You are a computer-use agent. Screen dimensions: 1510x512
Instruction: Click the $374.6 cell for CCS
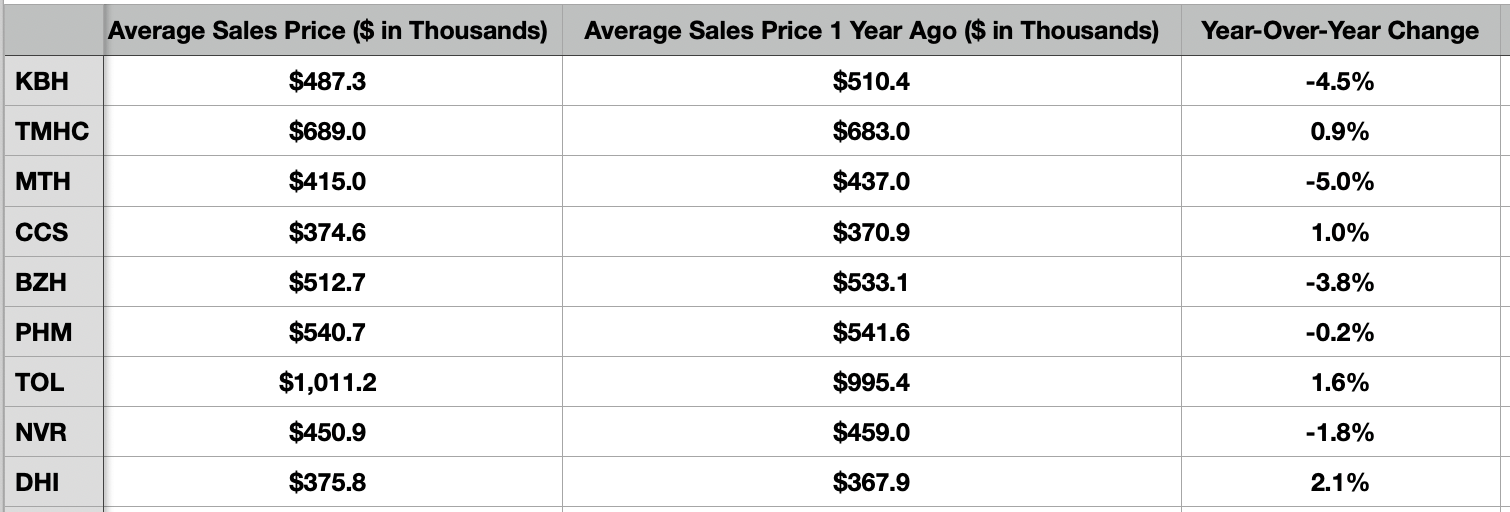click(328, 232)
